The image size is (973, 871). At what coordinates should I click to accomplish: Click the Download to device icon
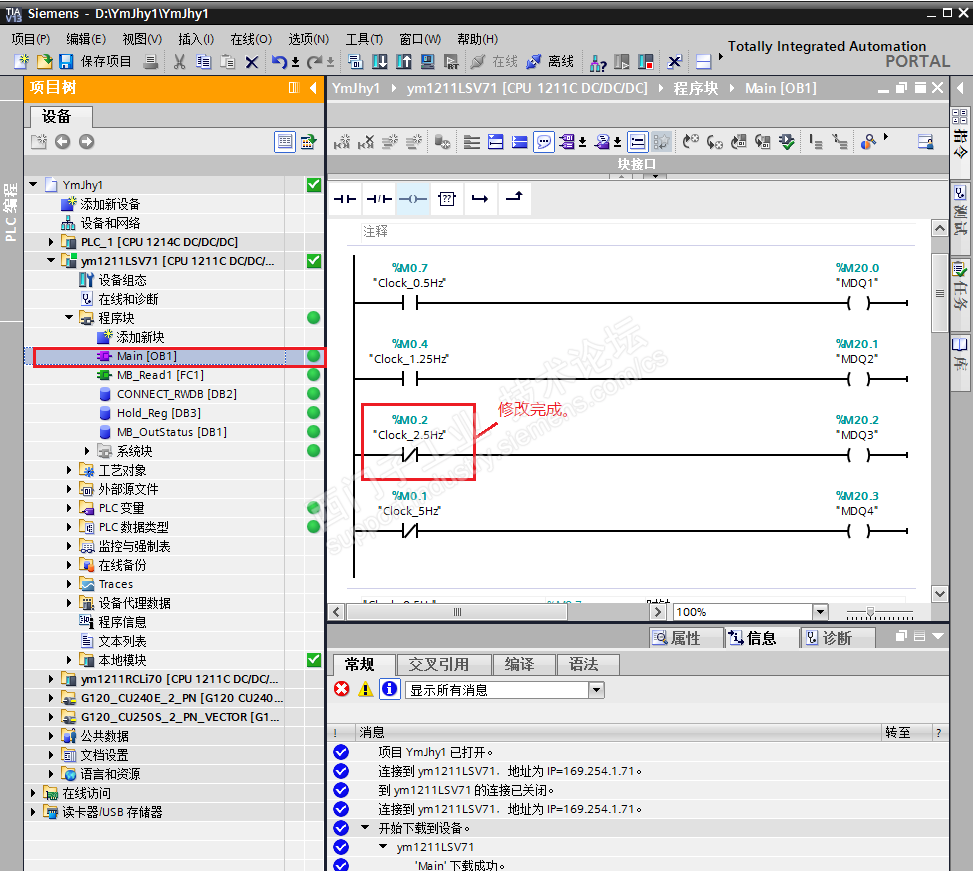pos(380,61)
